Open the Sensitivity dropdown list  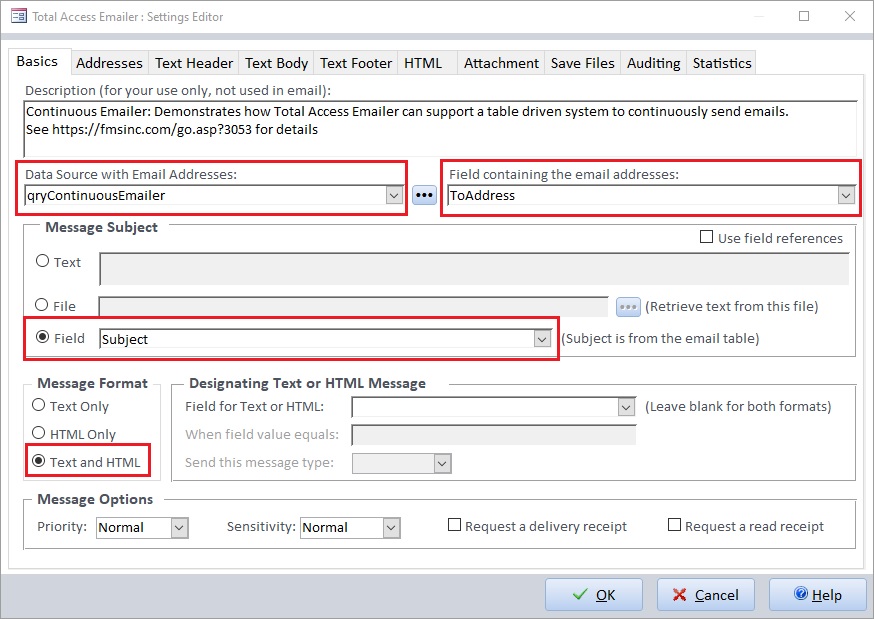tap(391, 527)
